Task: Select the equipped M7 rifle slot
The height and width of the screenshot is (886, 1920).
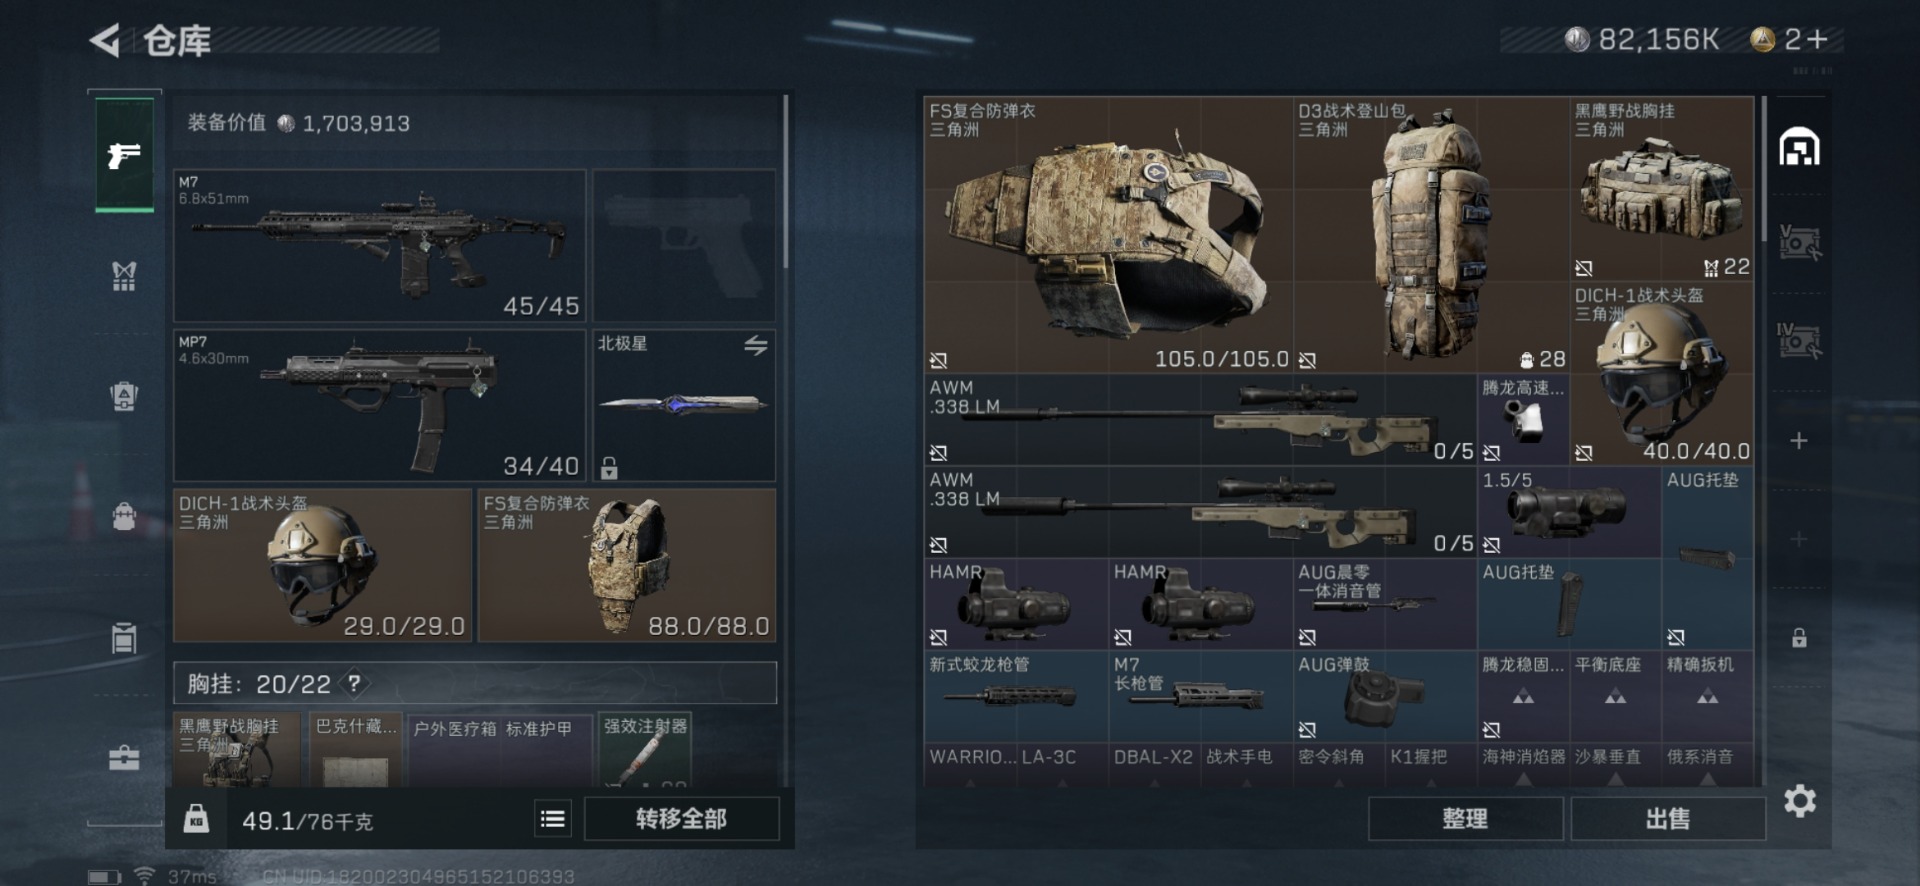Action: 380,245
